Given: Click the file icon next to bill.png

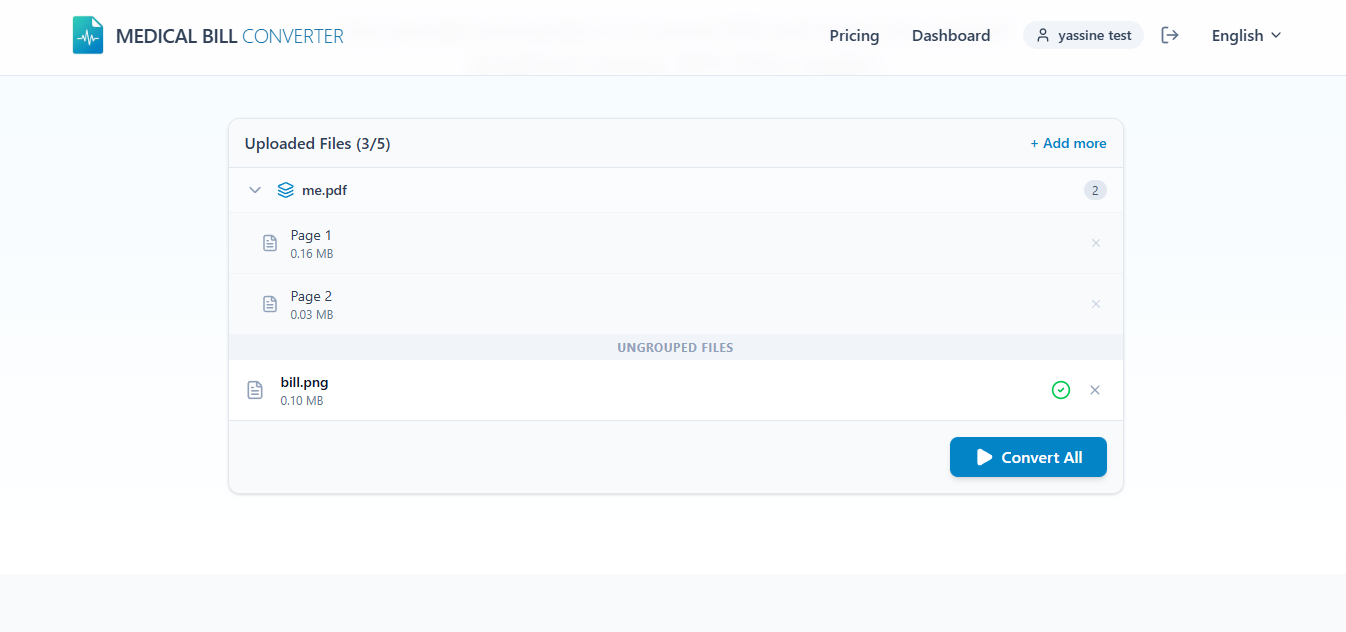Looking at the screenshot, I should pos(255,389).
